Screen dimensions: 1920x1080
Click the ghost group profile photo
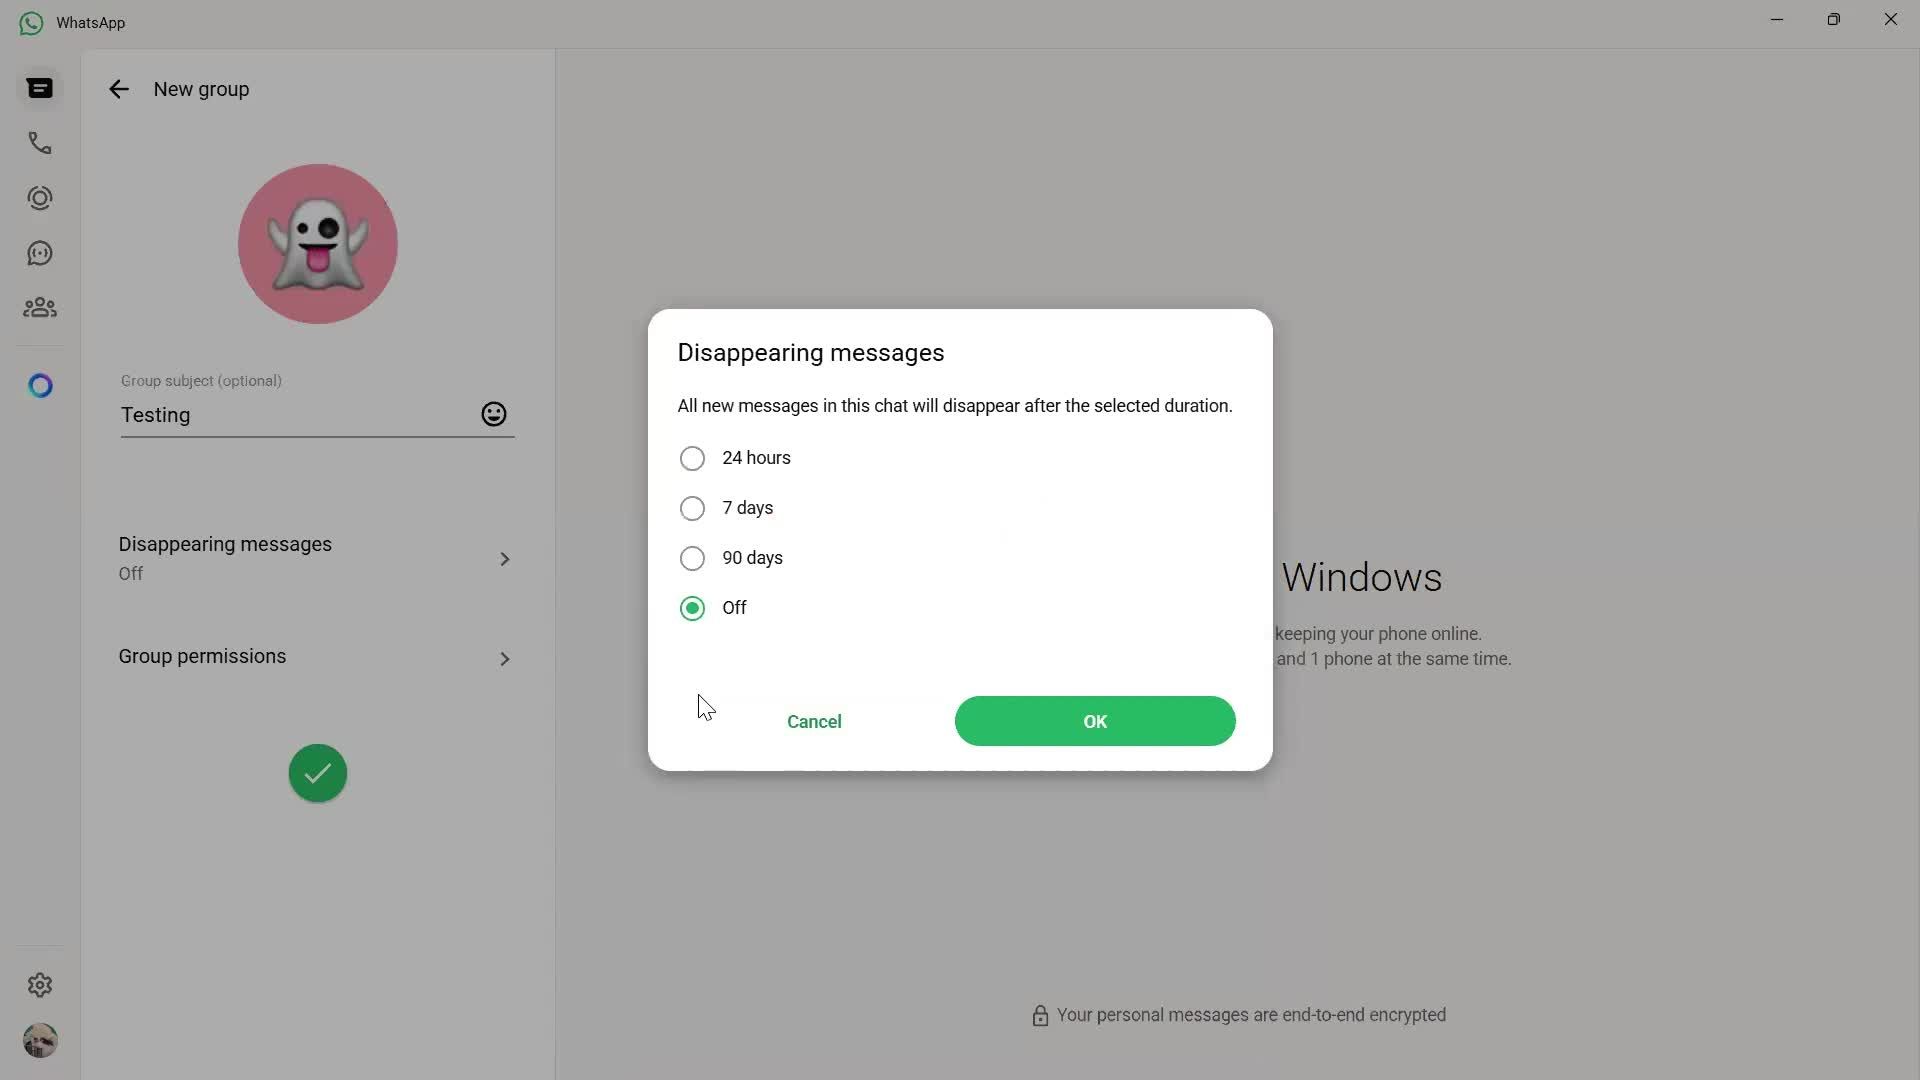pyautogui.click(x=317, y=243)
